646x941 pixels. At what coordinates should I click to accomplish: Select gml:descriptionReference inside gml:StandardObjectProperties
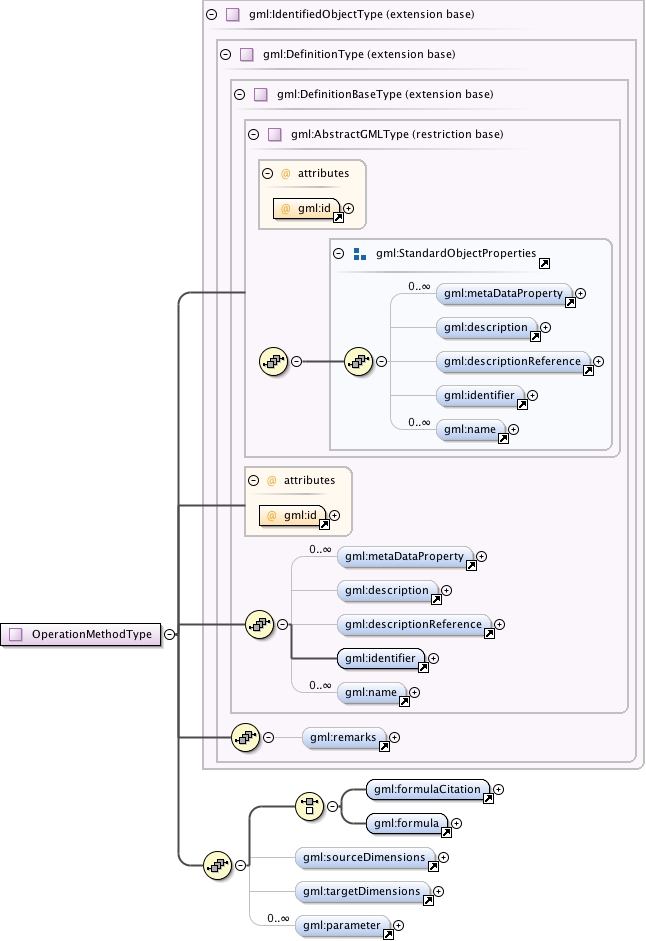click(513, 361)
